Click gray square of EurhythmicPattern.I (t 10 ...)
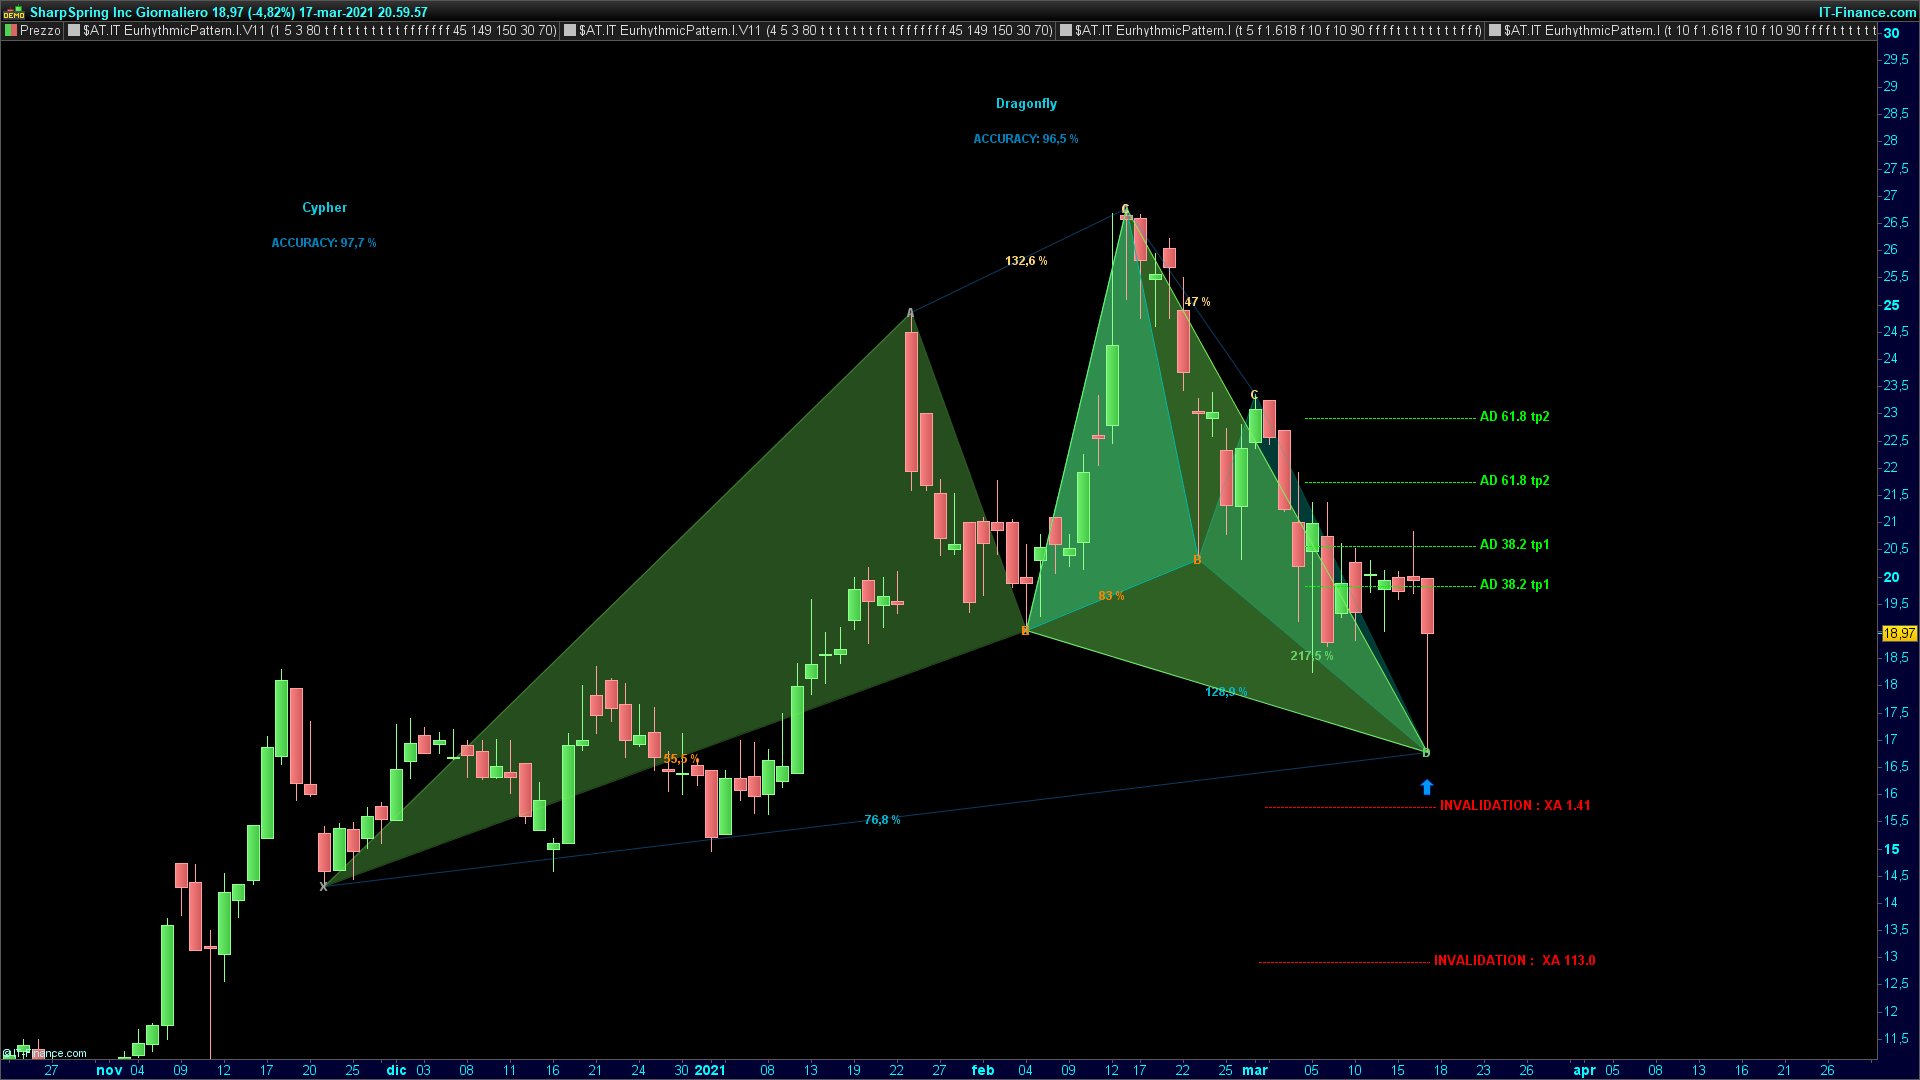Screen dimensions: 1920x1080 click(x=1495, y=31)
